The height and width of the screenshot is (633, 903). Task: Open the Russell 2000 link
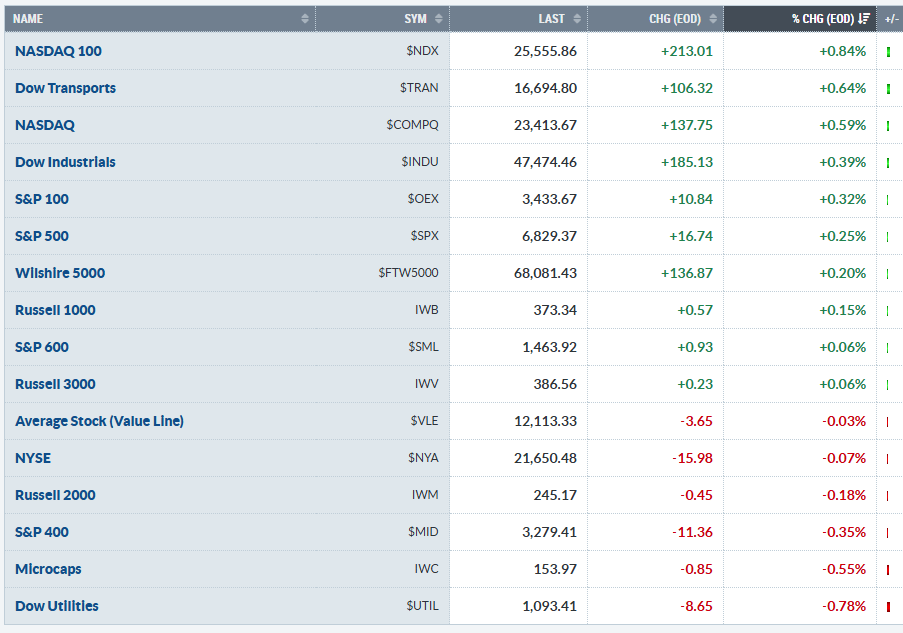click(x=55, y=495)
